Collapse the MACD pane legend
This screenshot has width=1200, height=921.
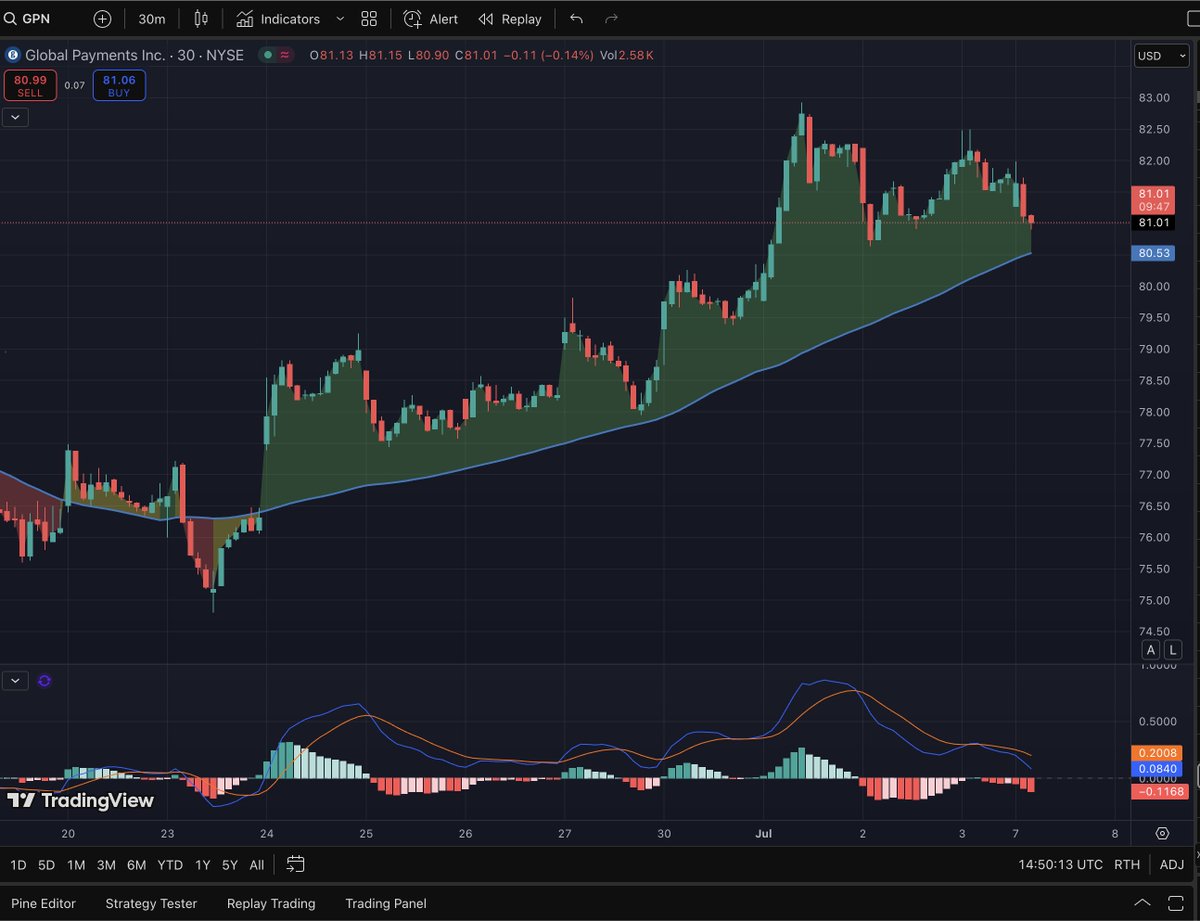[x=16, y=681]
